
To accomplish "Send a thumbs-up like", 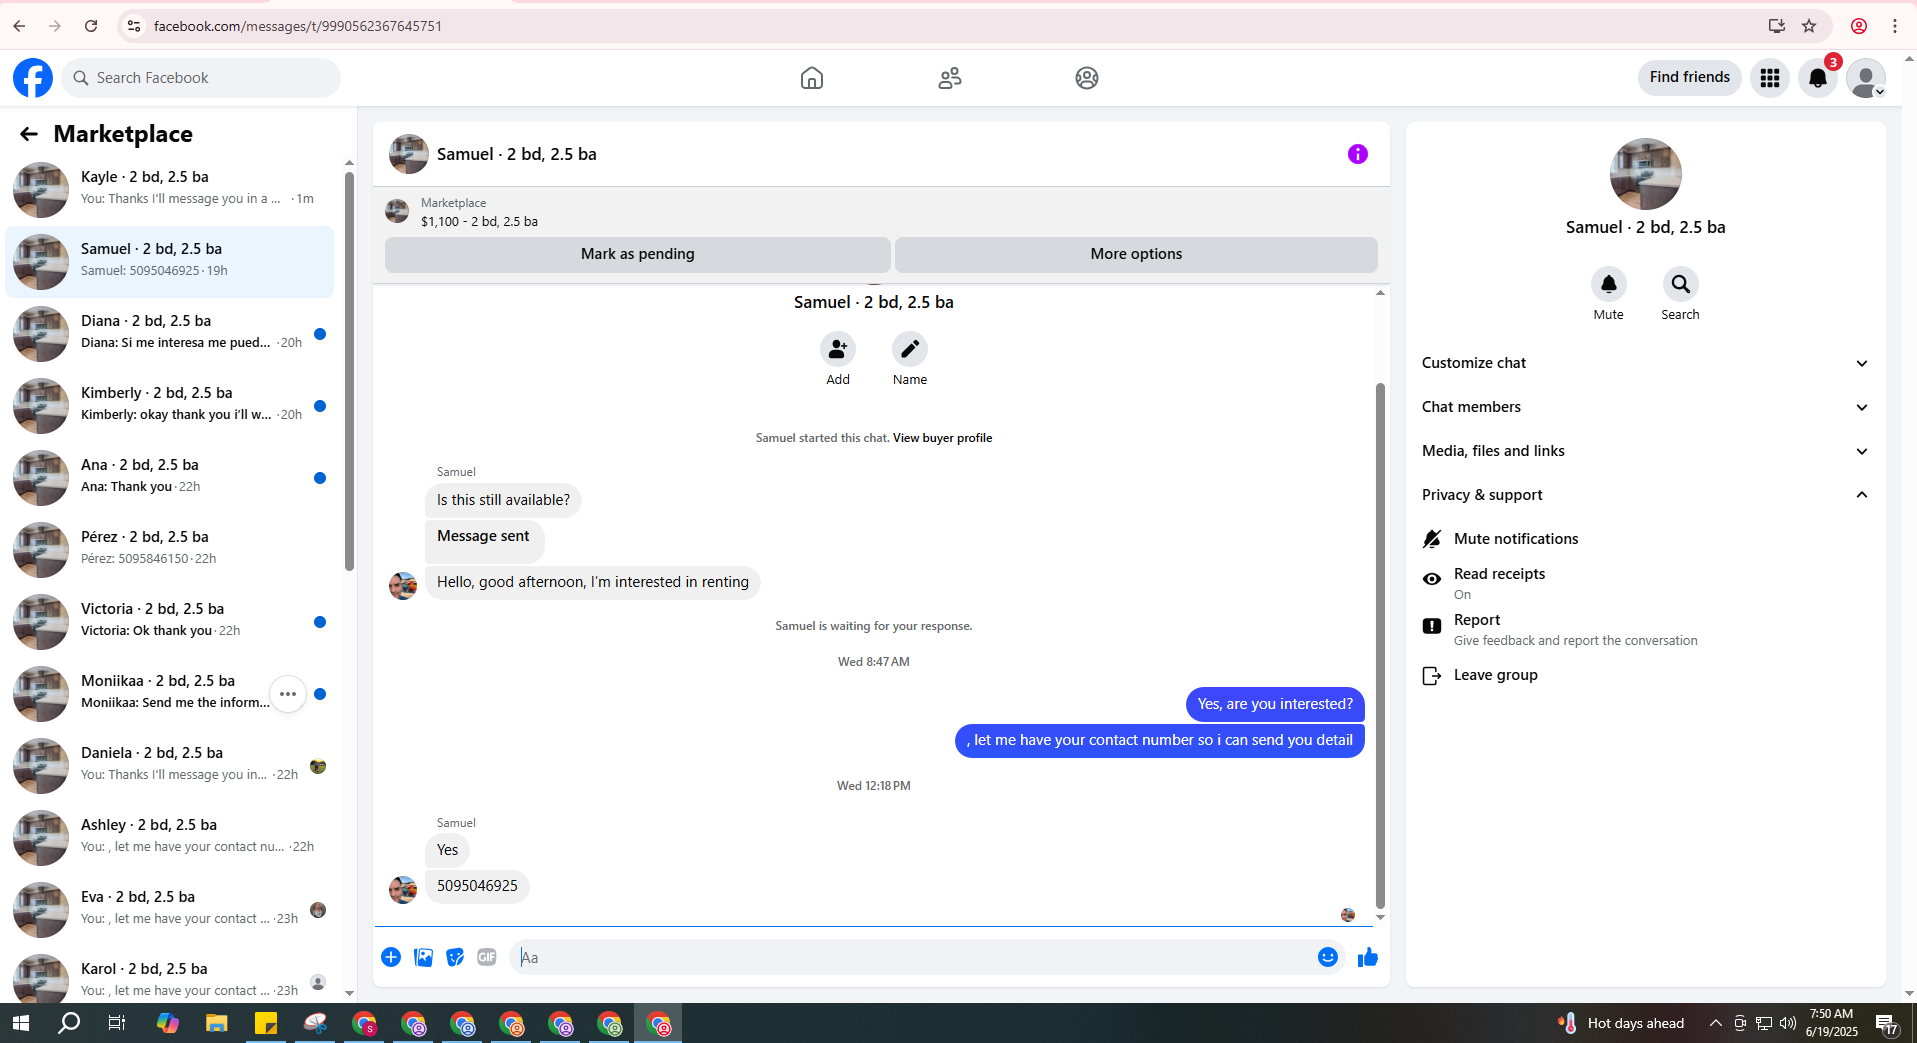I will tap(1368, 957).
